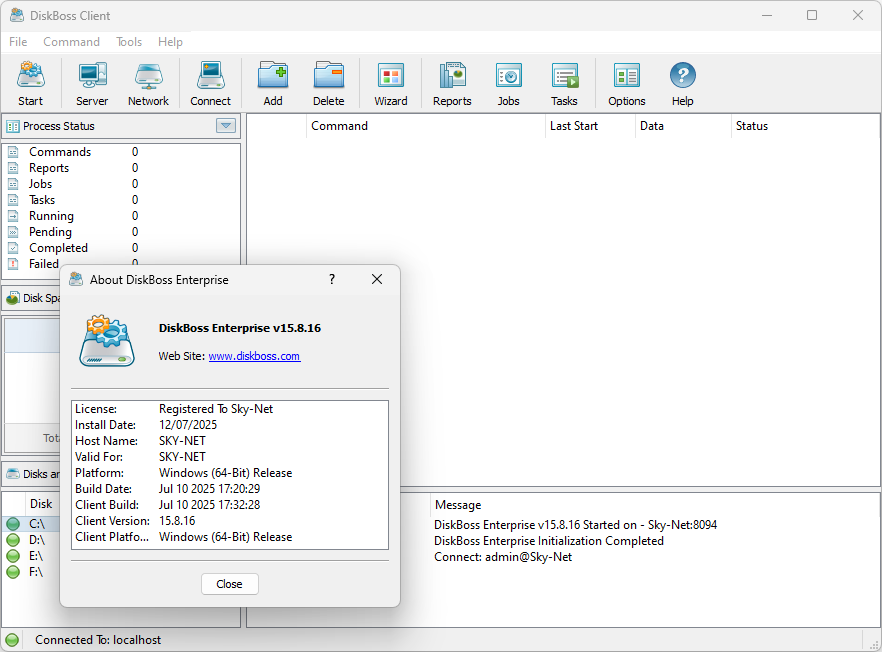Click the green F:\ disk status icon

pos(13,572)
